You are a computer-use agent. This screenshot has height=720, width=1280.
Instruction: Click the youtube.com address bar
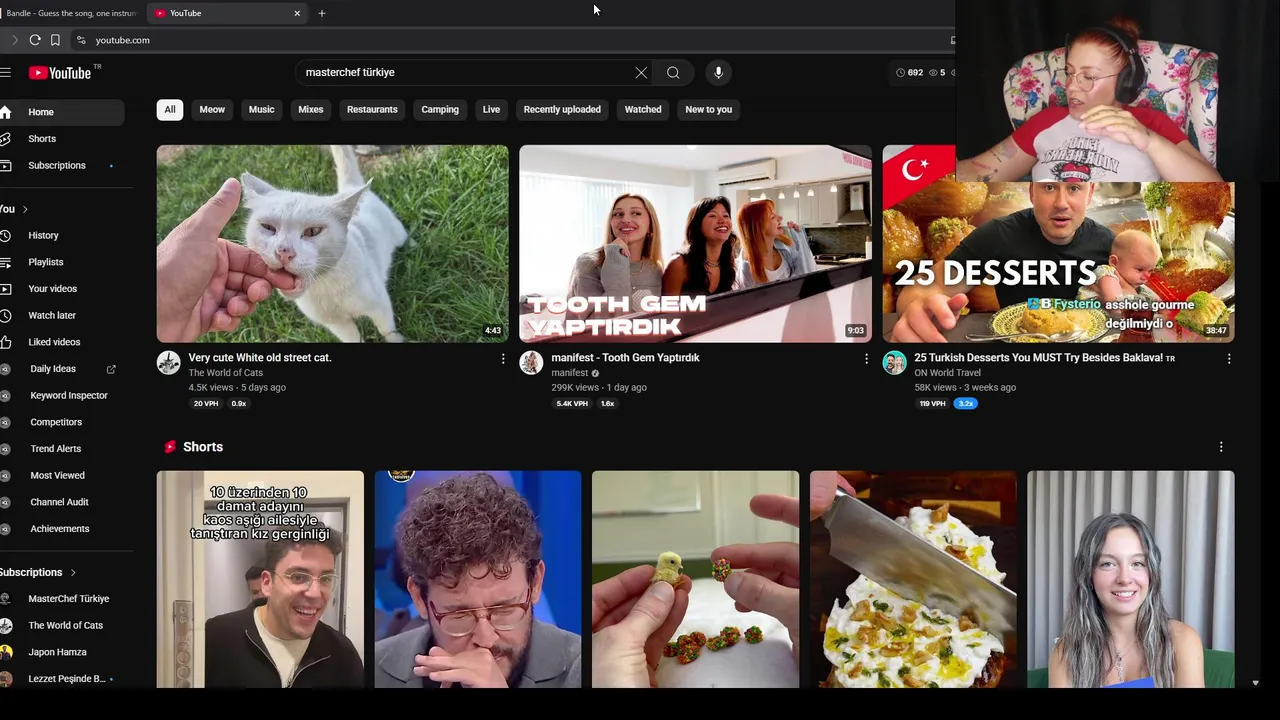click(510, 40)
